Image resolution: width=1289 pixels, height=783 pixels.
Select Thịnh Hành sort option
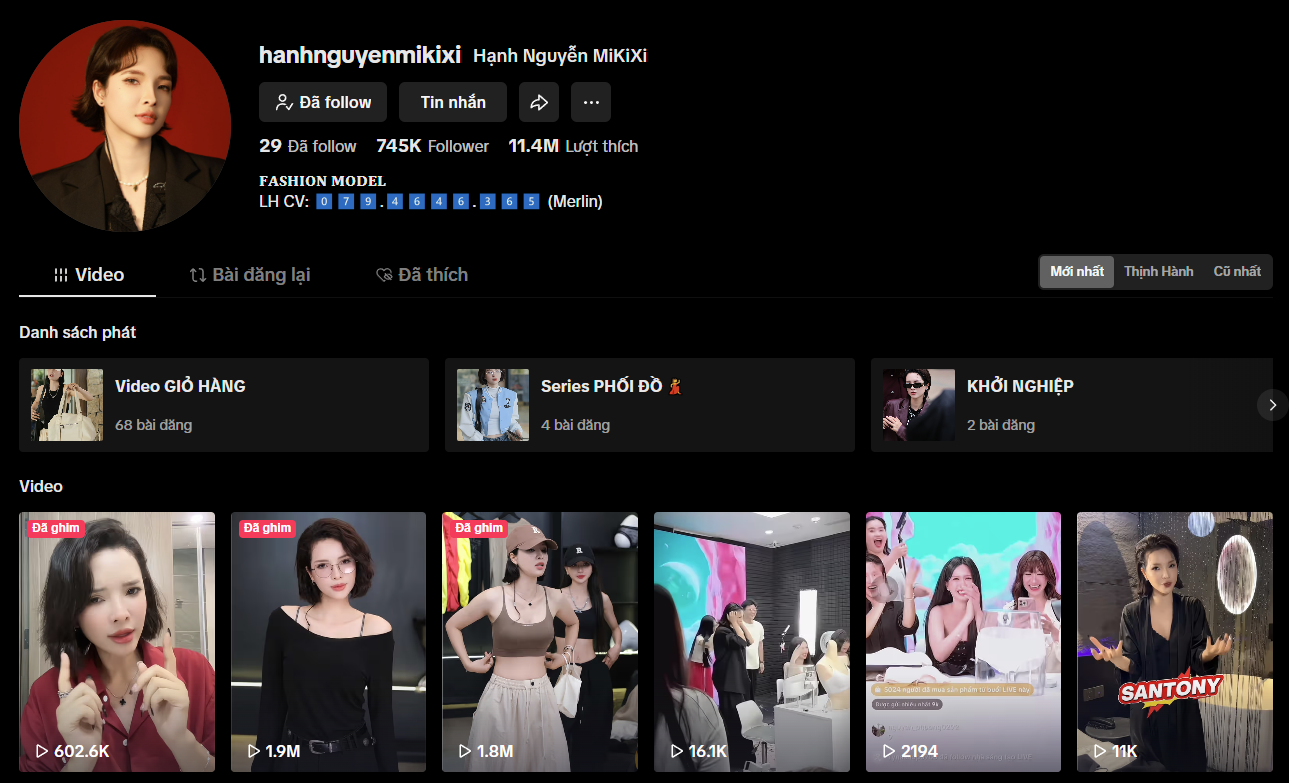pyautogui.click(x=1158, y=272)
